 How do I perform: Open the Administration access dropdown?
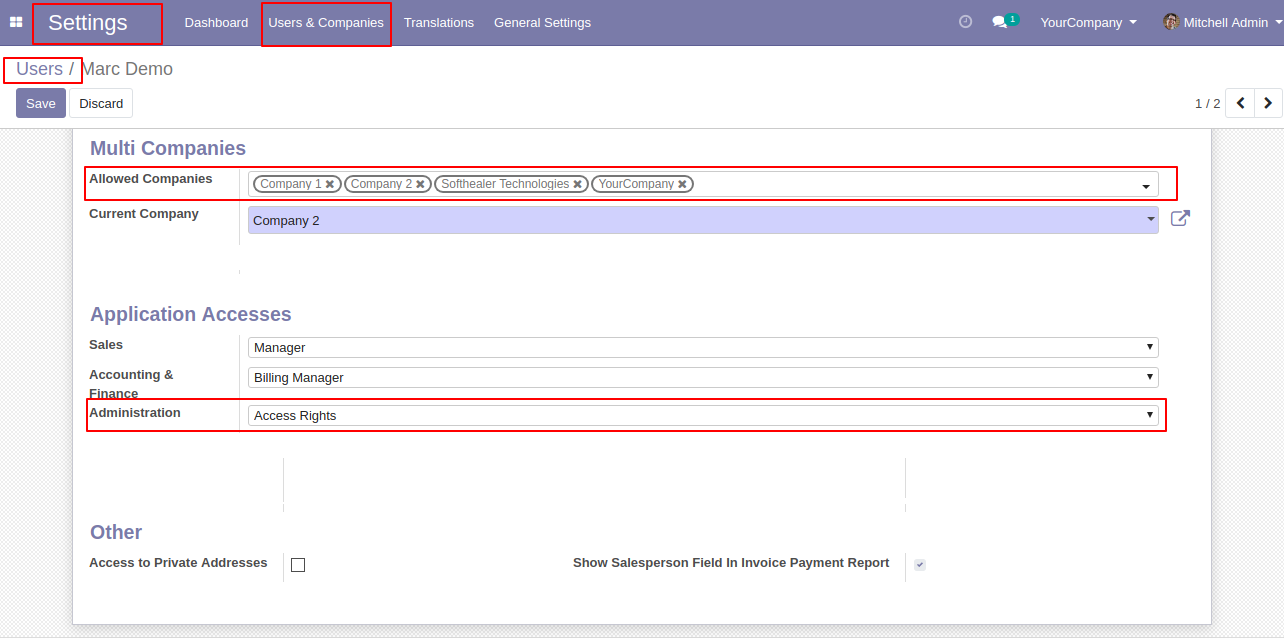coord(703,415)
